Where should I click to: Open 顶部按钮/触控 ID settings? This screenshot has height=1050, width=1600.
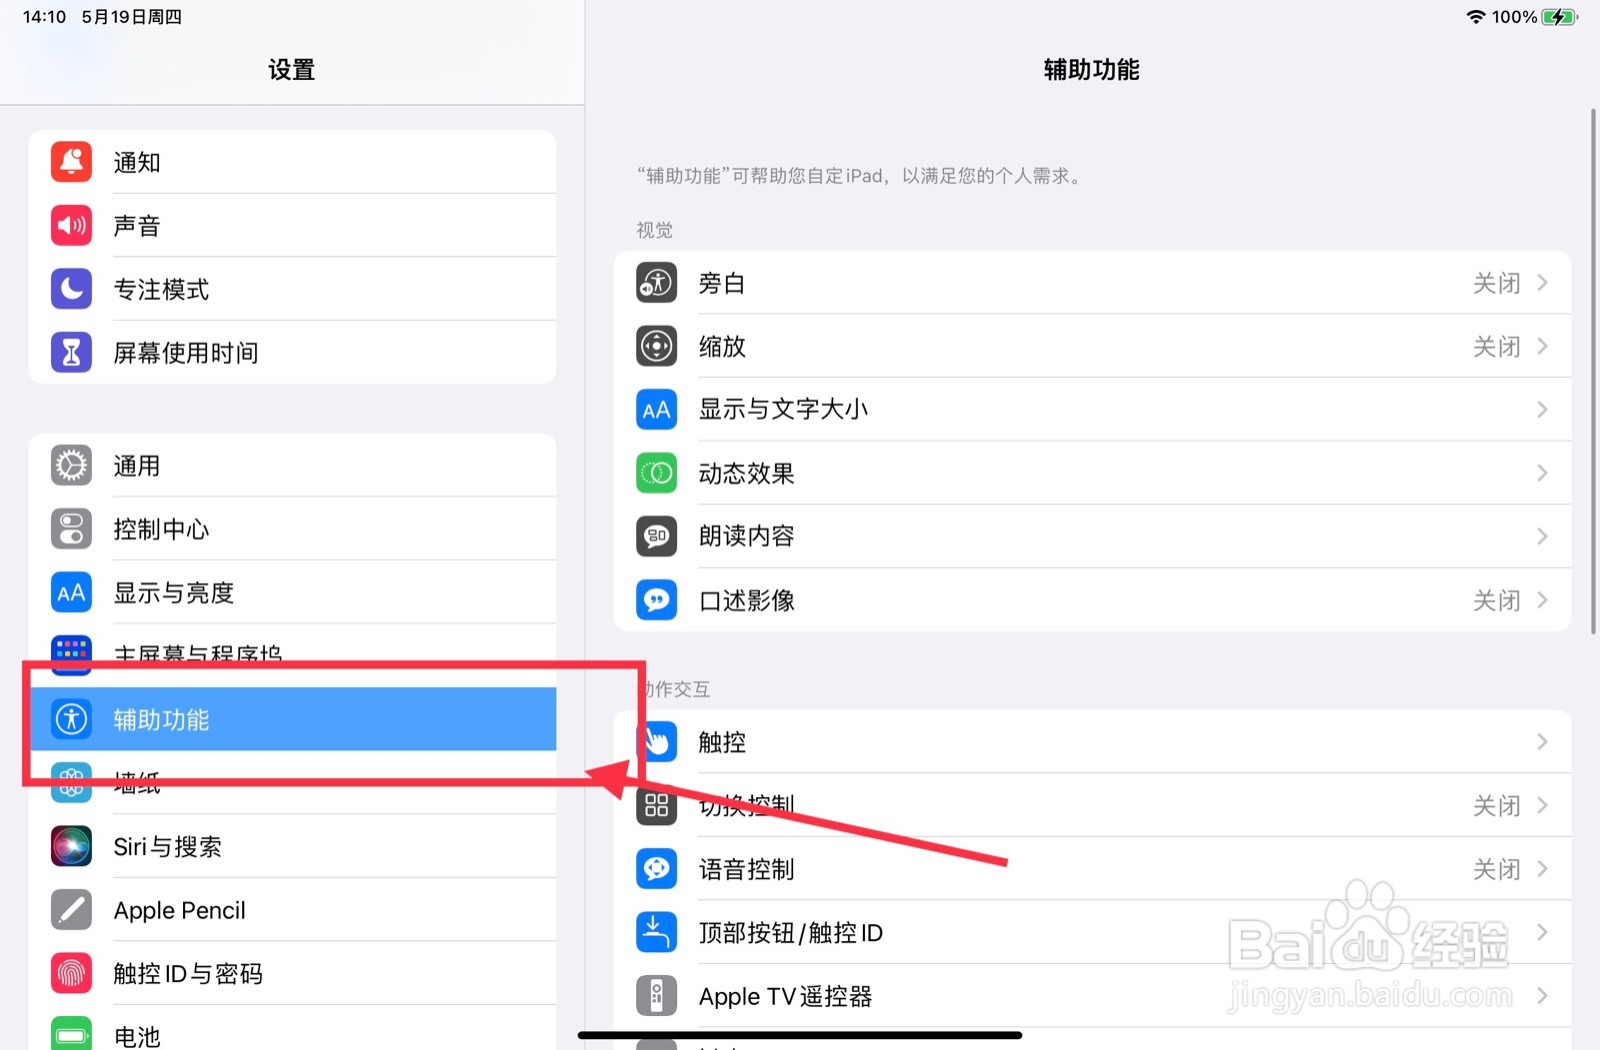pyautogui.click(x=1092, y=933)
